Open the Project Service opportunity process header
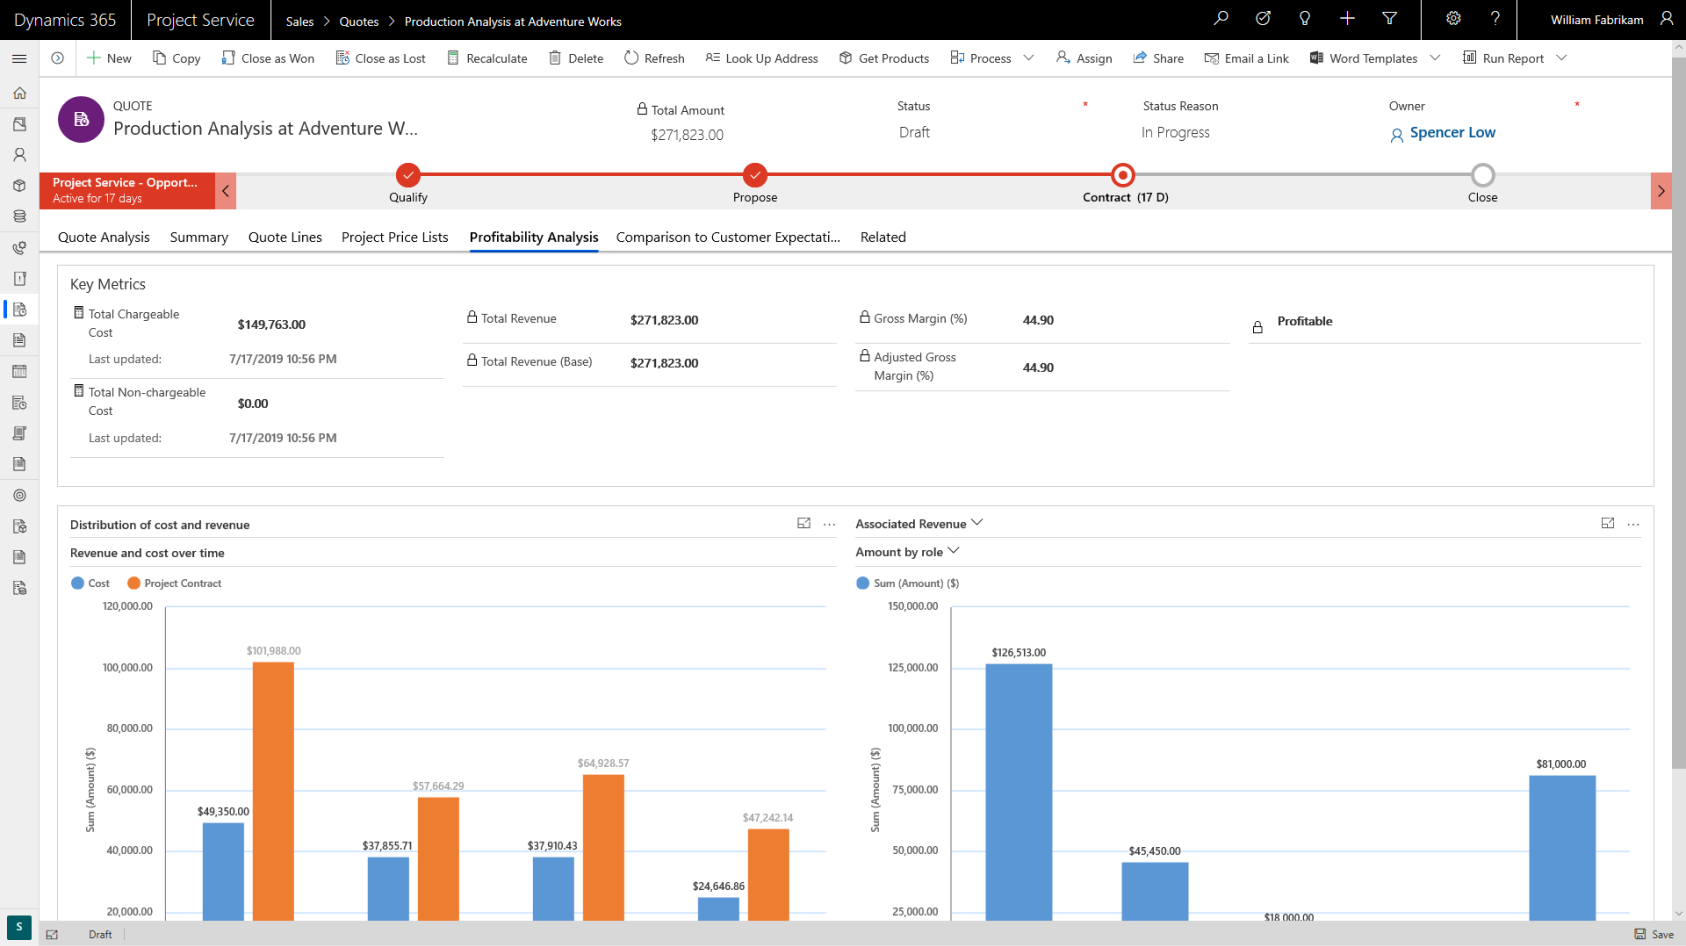1686x946 pixels. click(x=127, y=190)
